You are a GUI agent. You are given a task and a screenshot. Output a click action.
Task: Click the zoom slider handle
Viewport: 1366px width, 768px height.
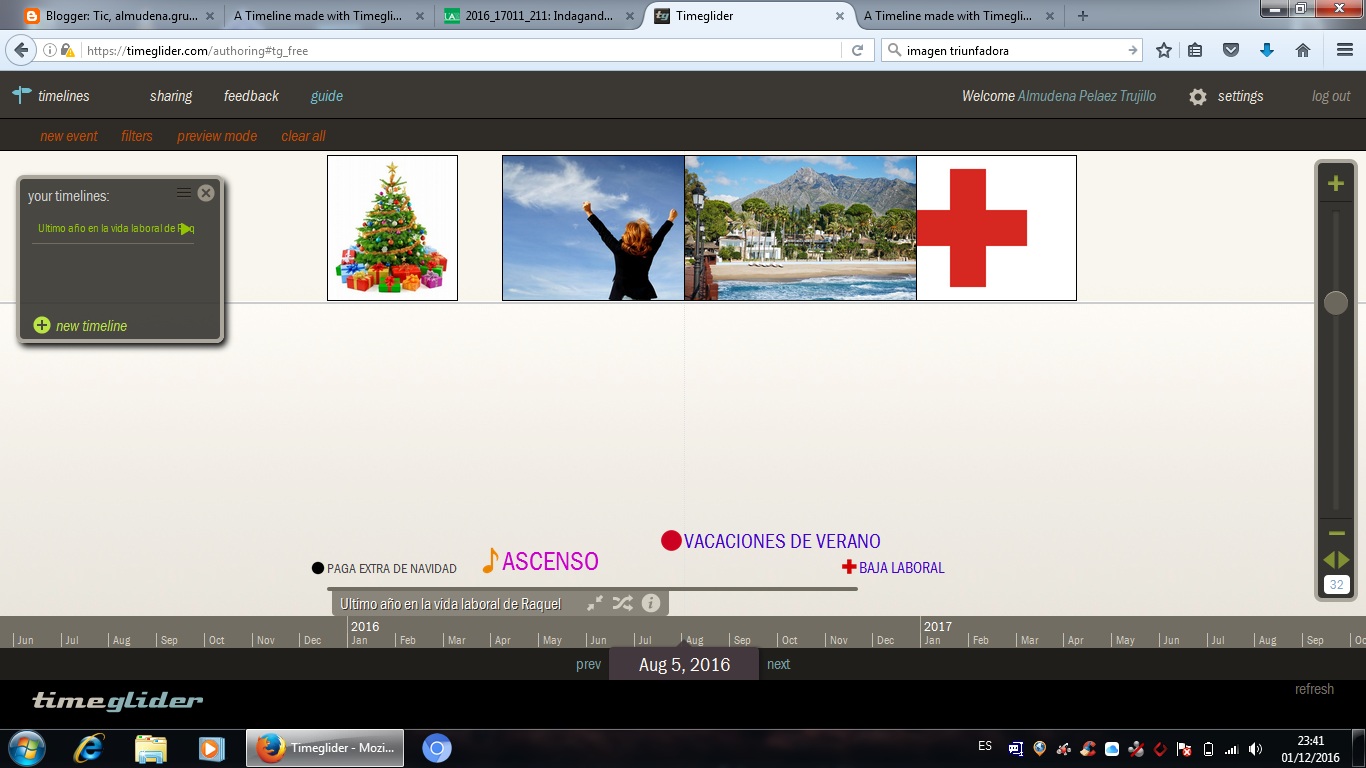pyautogui.click(x=1336, y=302)
